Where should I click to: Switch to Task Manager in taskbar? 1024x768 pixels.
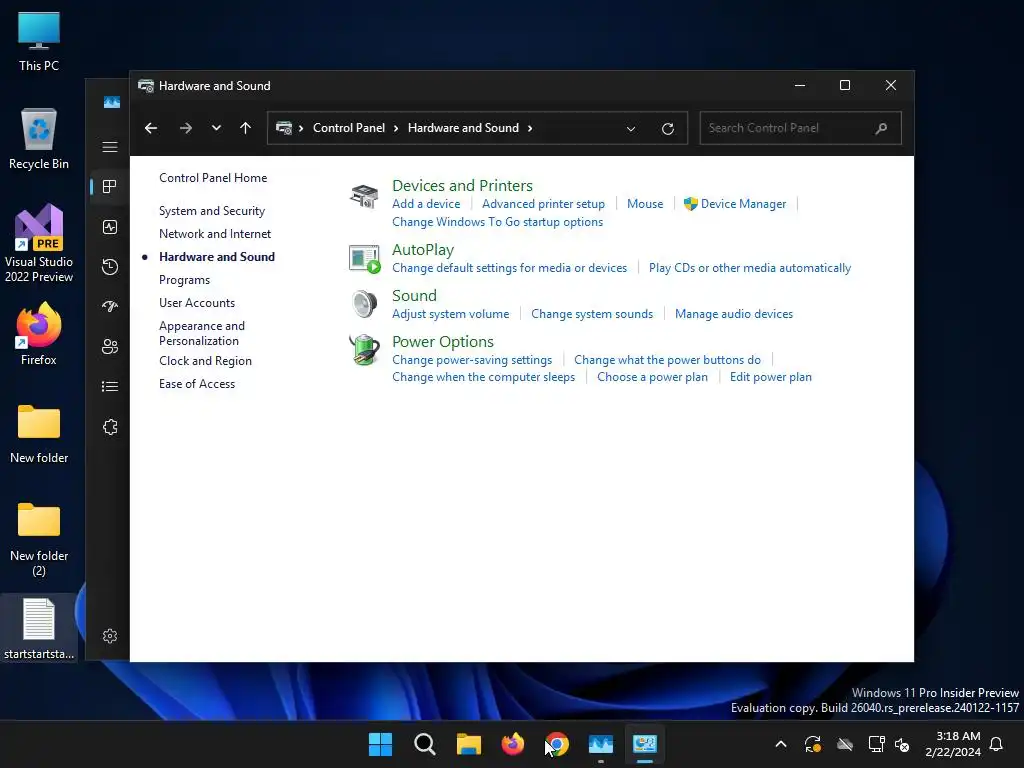pyautogui.click(x=601, y=744)
